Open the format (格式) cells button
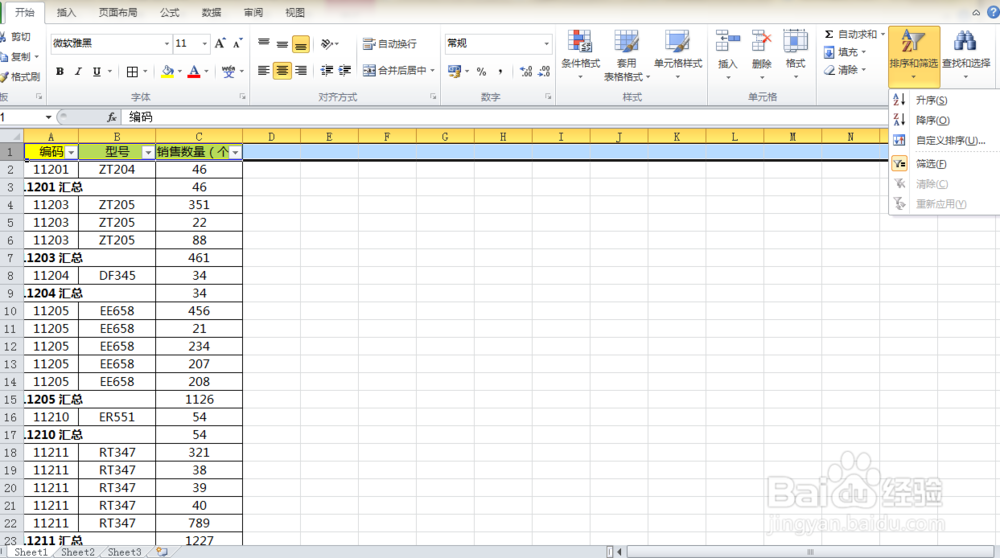The image size is (1000, 558). 795,55
